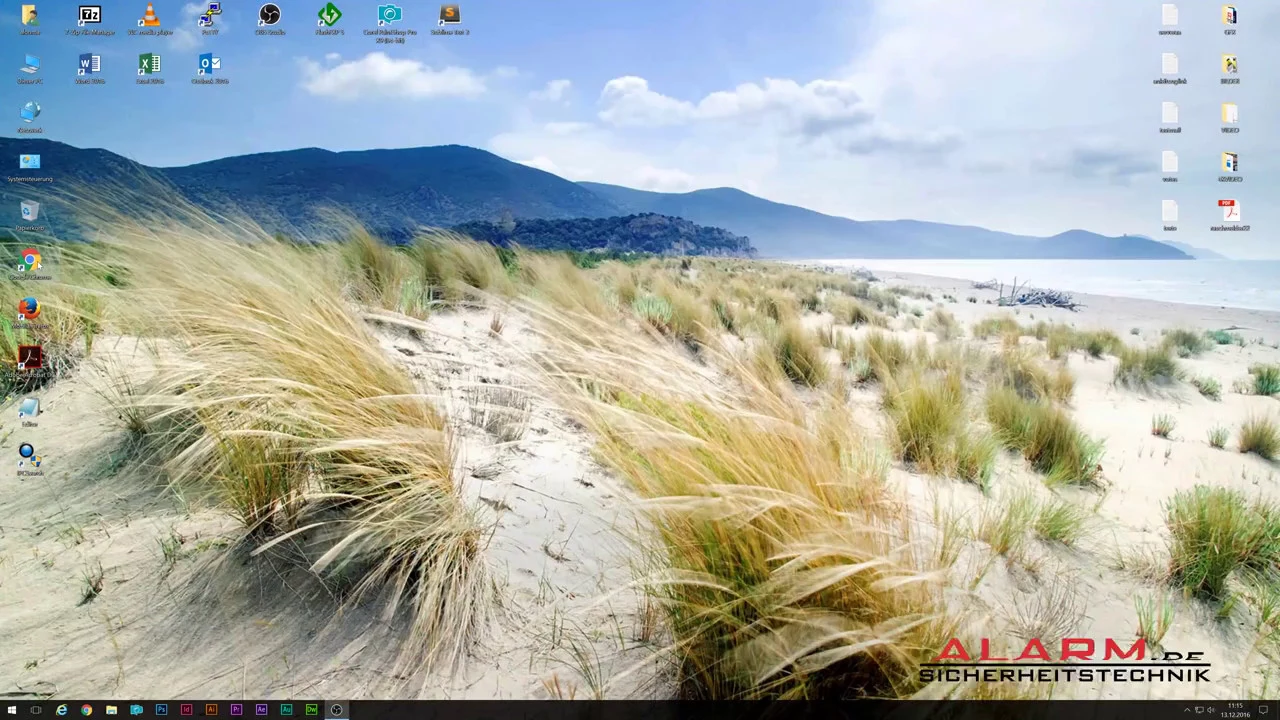Open the taskbar clock and calendar
This screenshot has height=720, width=1280.
[x=1235, y=710]
